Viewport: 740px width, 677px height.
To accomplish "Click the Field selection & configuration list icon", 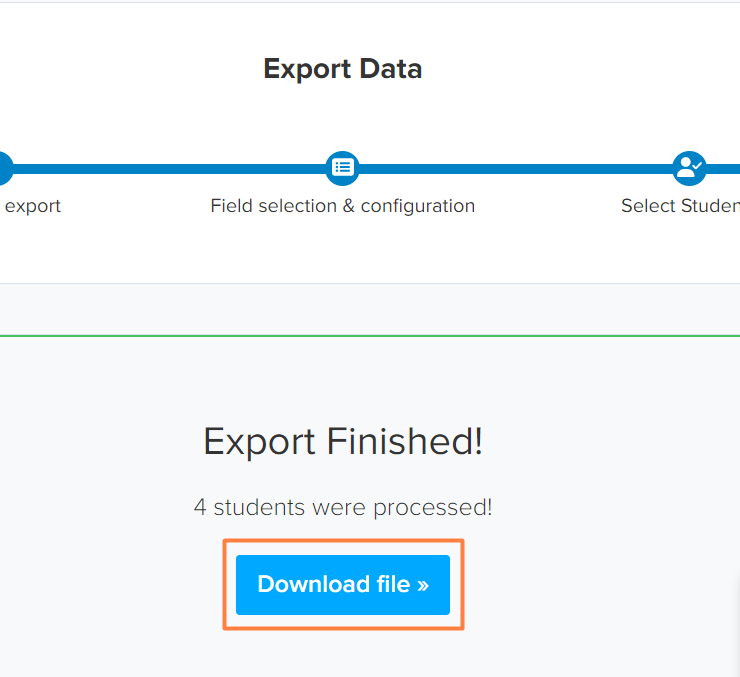I will 342,168.
